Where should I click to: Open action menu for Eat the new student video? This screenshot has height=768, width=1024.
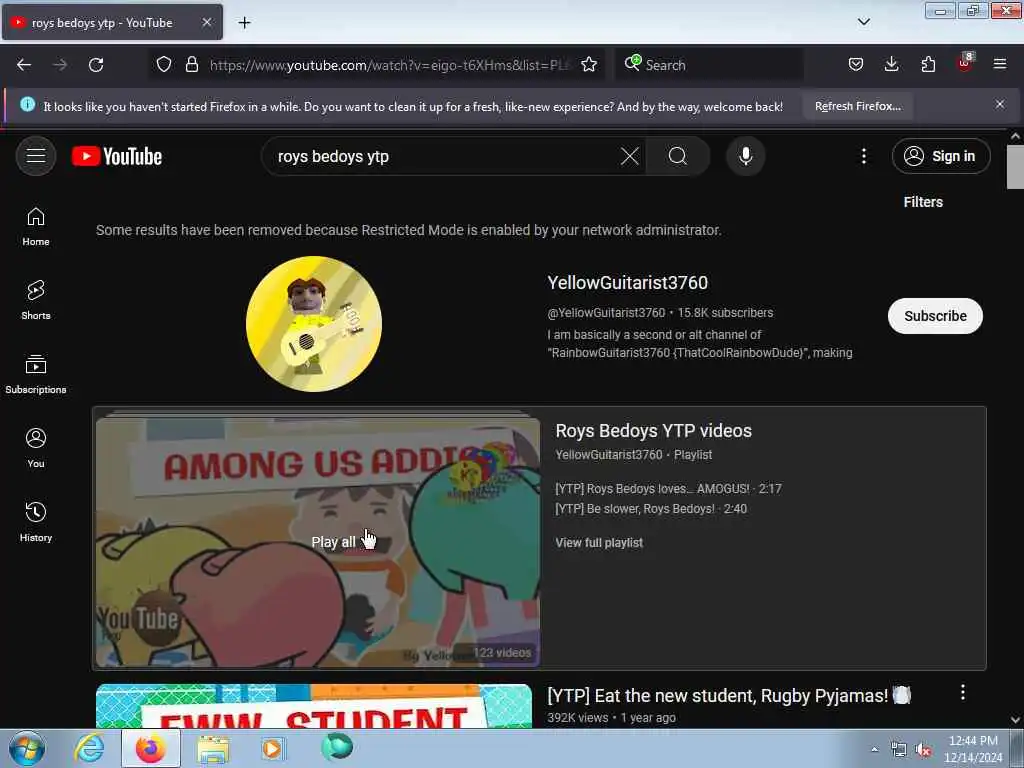tap(963, 692)
